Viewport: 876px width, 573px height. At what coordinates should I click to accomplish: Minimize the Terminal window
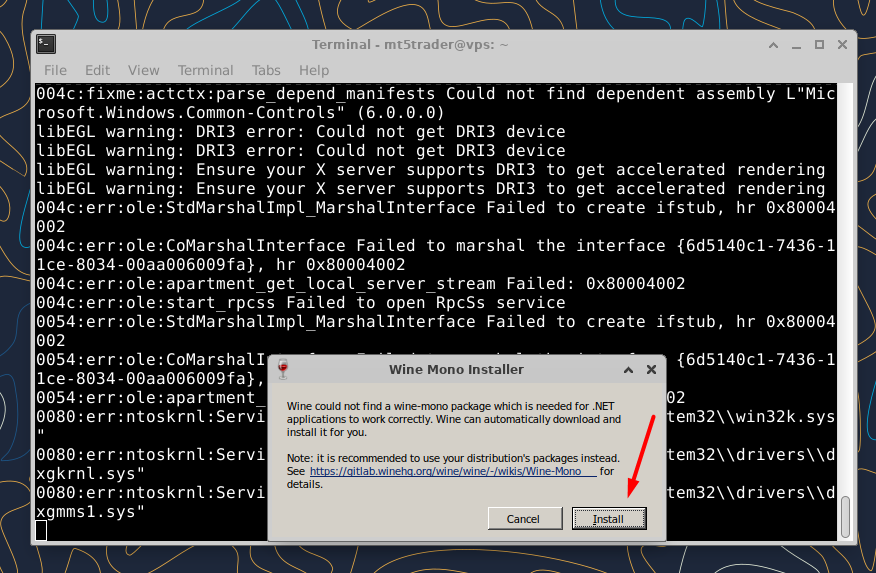[797, 45]
